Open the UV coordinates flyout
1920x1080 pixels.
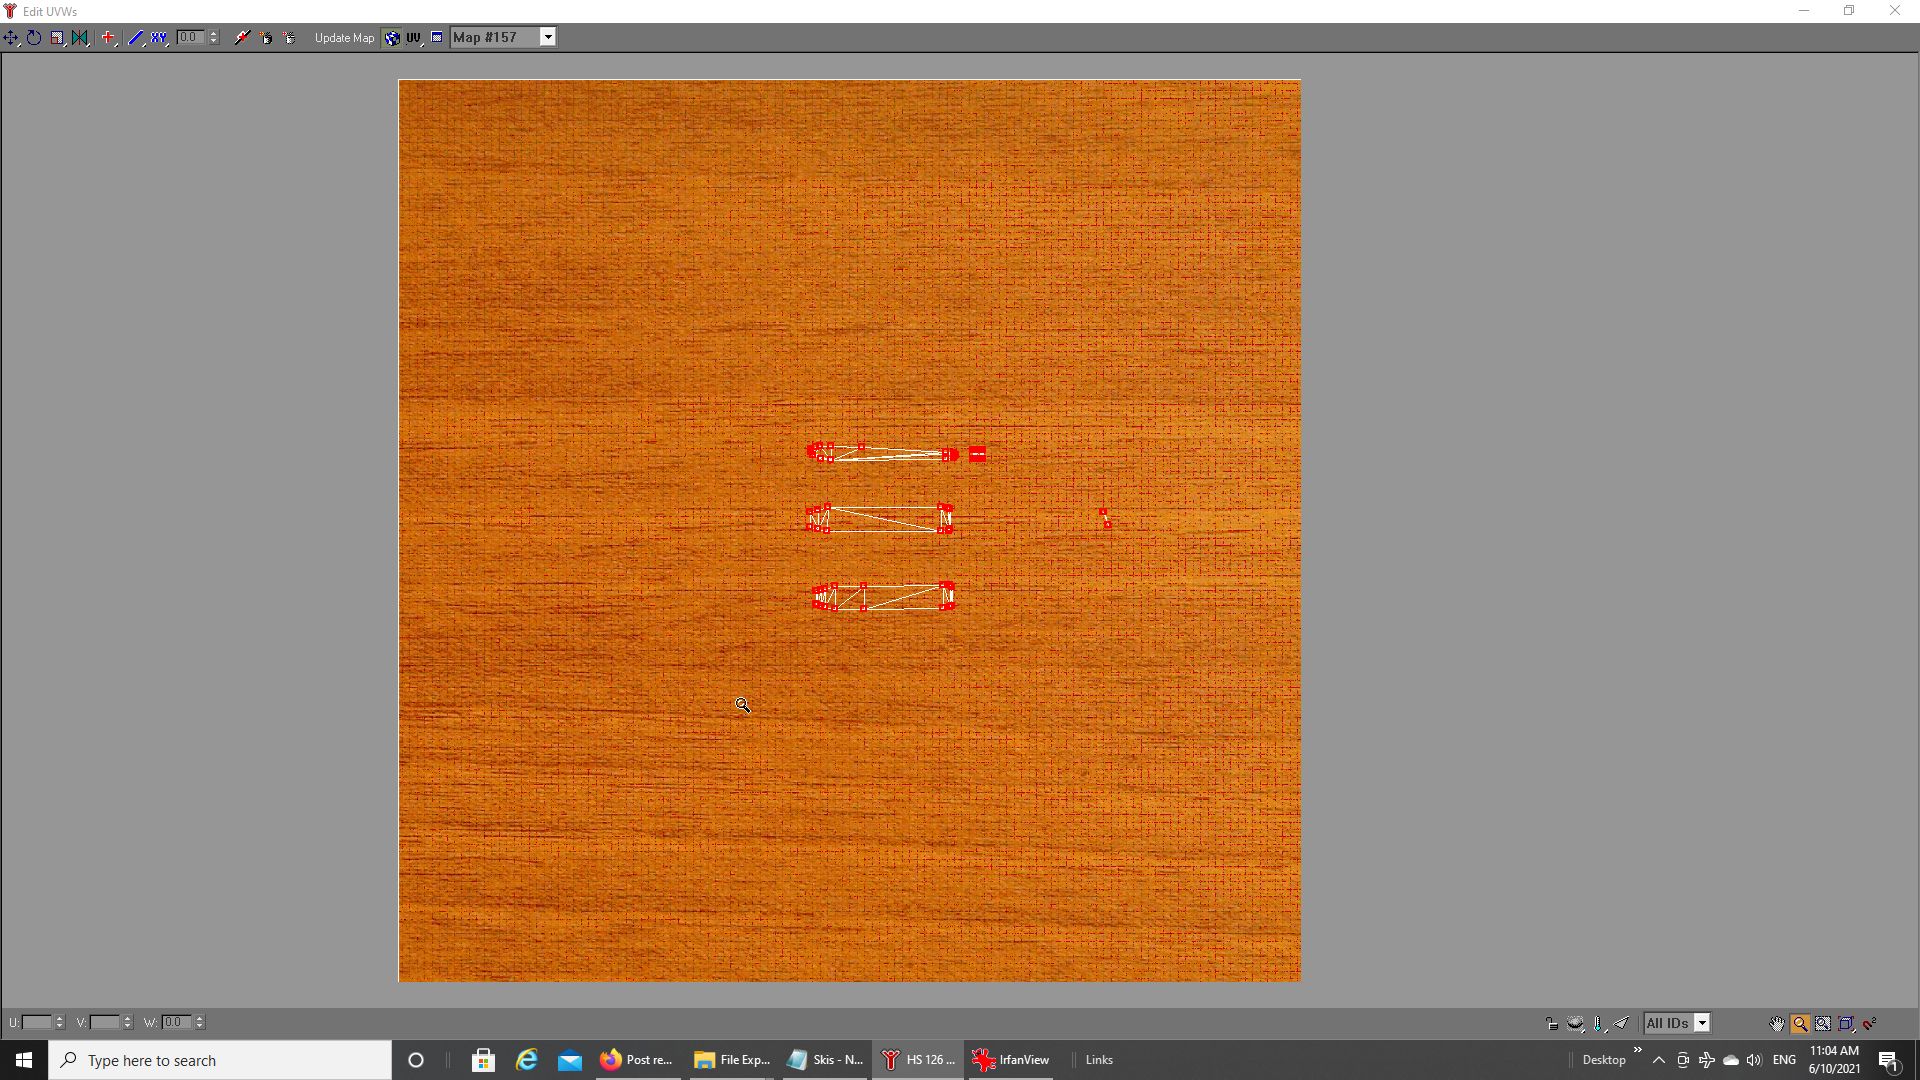[414, 38]
